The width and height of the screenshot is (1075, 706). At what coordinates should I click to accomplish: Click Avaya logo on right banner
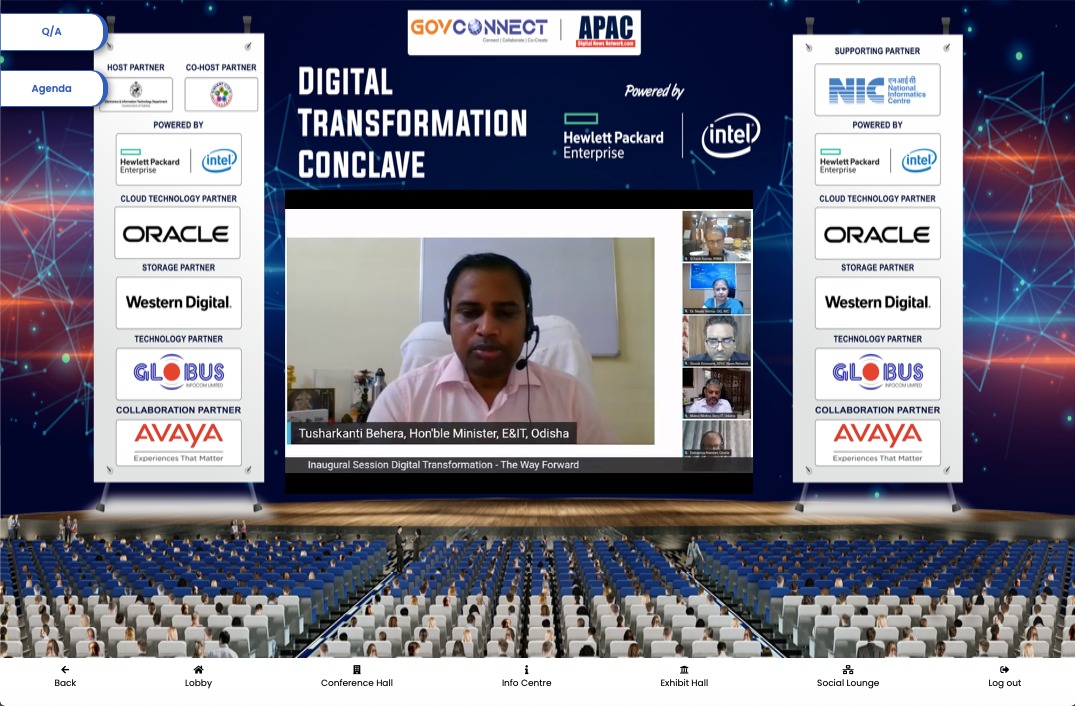click(878, 443)
